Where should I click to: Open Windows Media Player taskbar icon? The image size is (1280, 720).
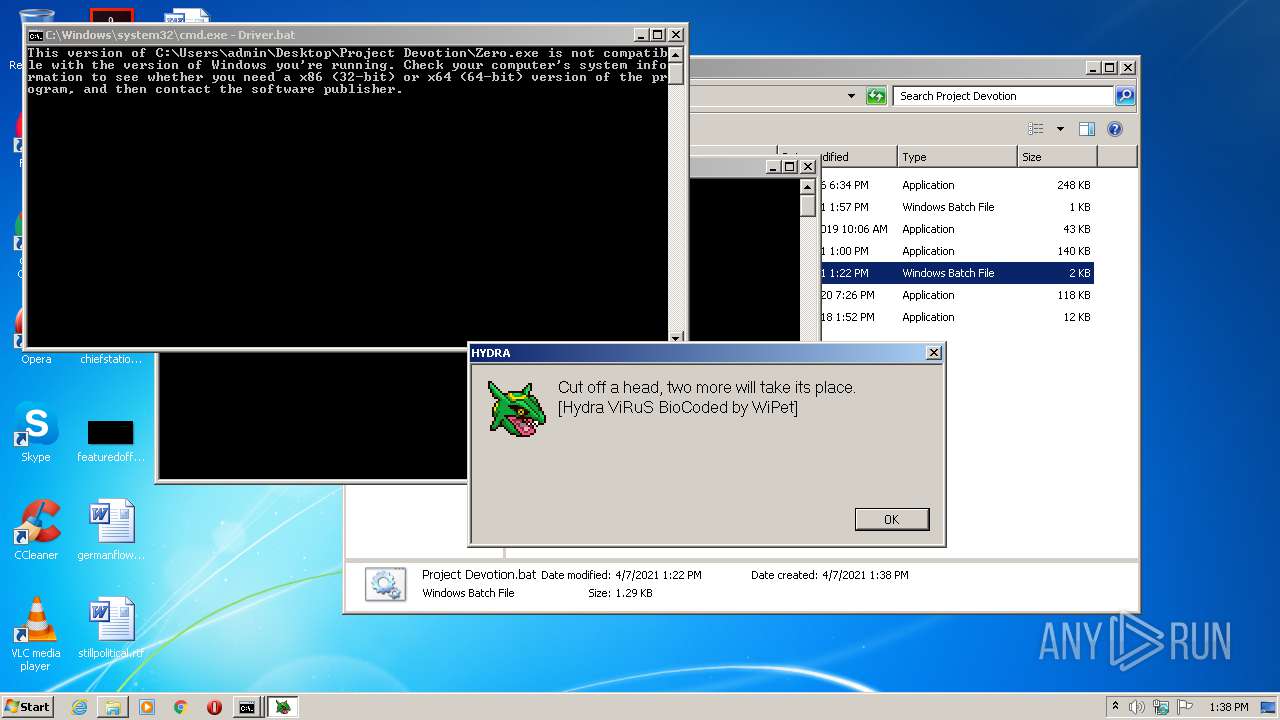(147, 707)
